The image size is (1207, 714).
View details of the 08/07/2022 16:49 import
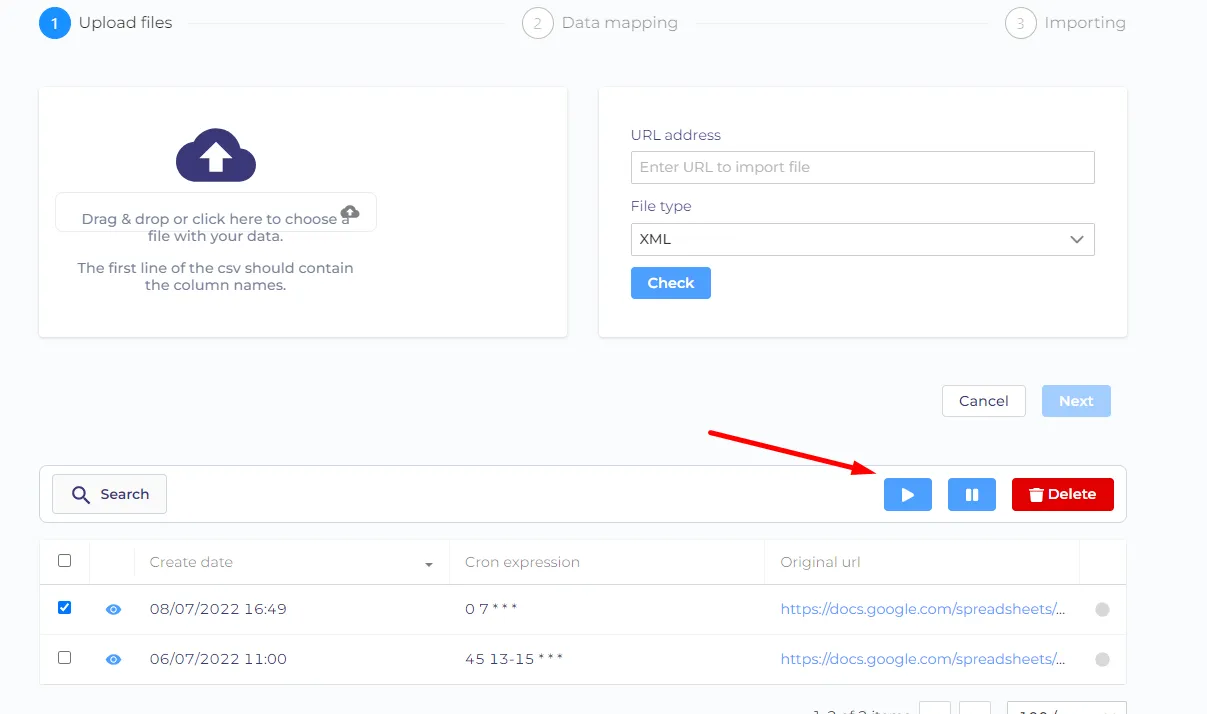click(x=114, y=609)
